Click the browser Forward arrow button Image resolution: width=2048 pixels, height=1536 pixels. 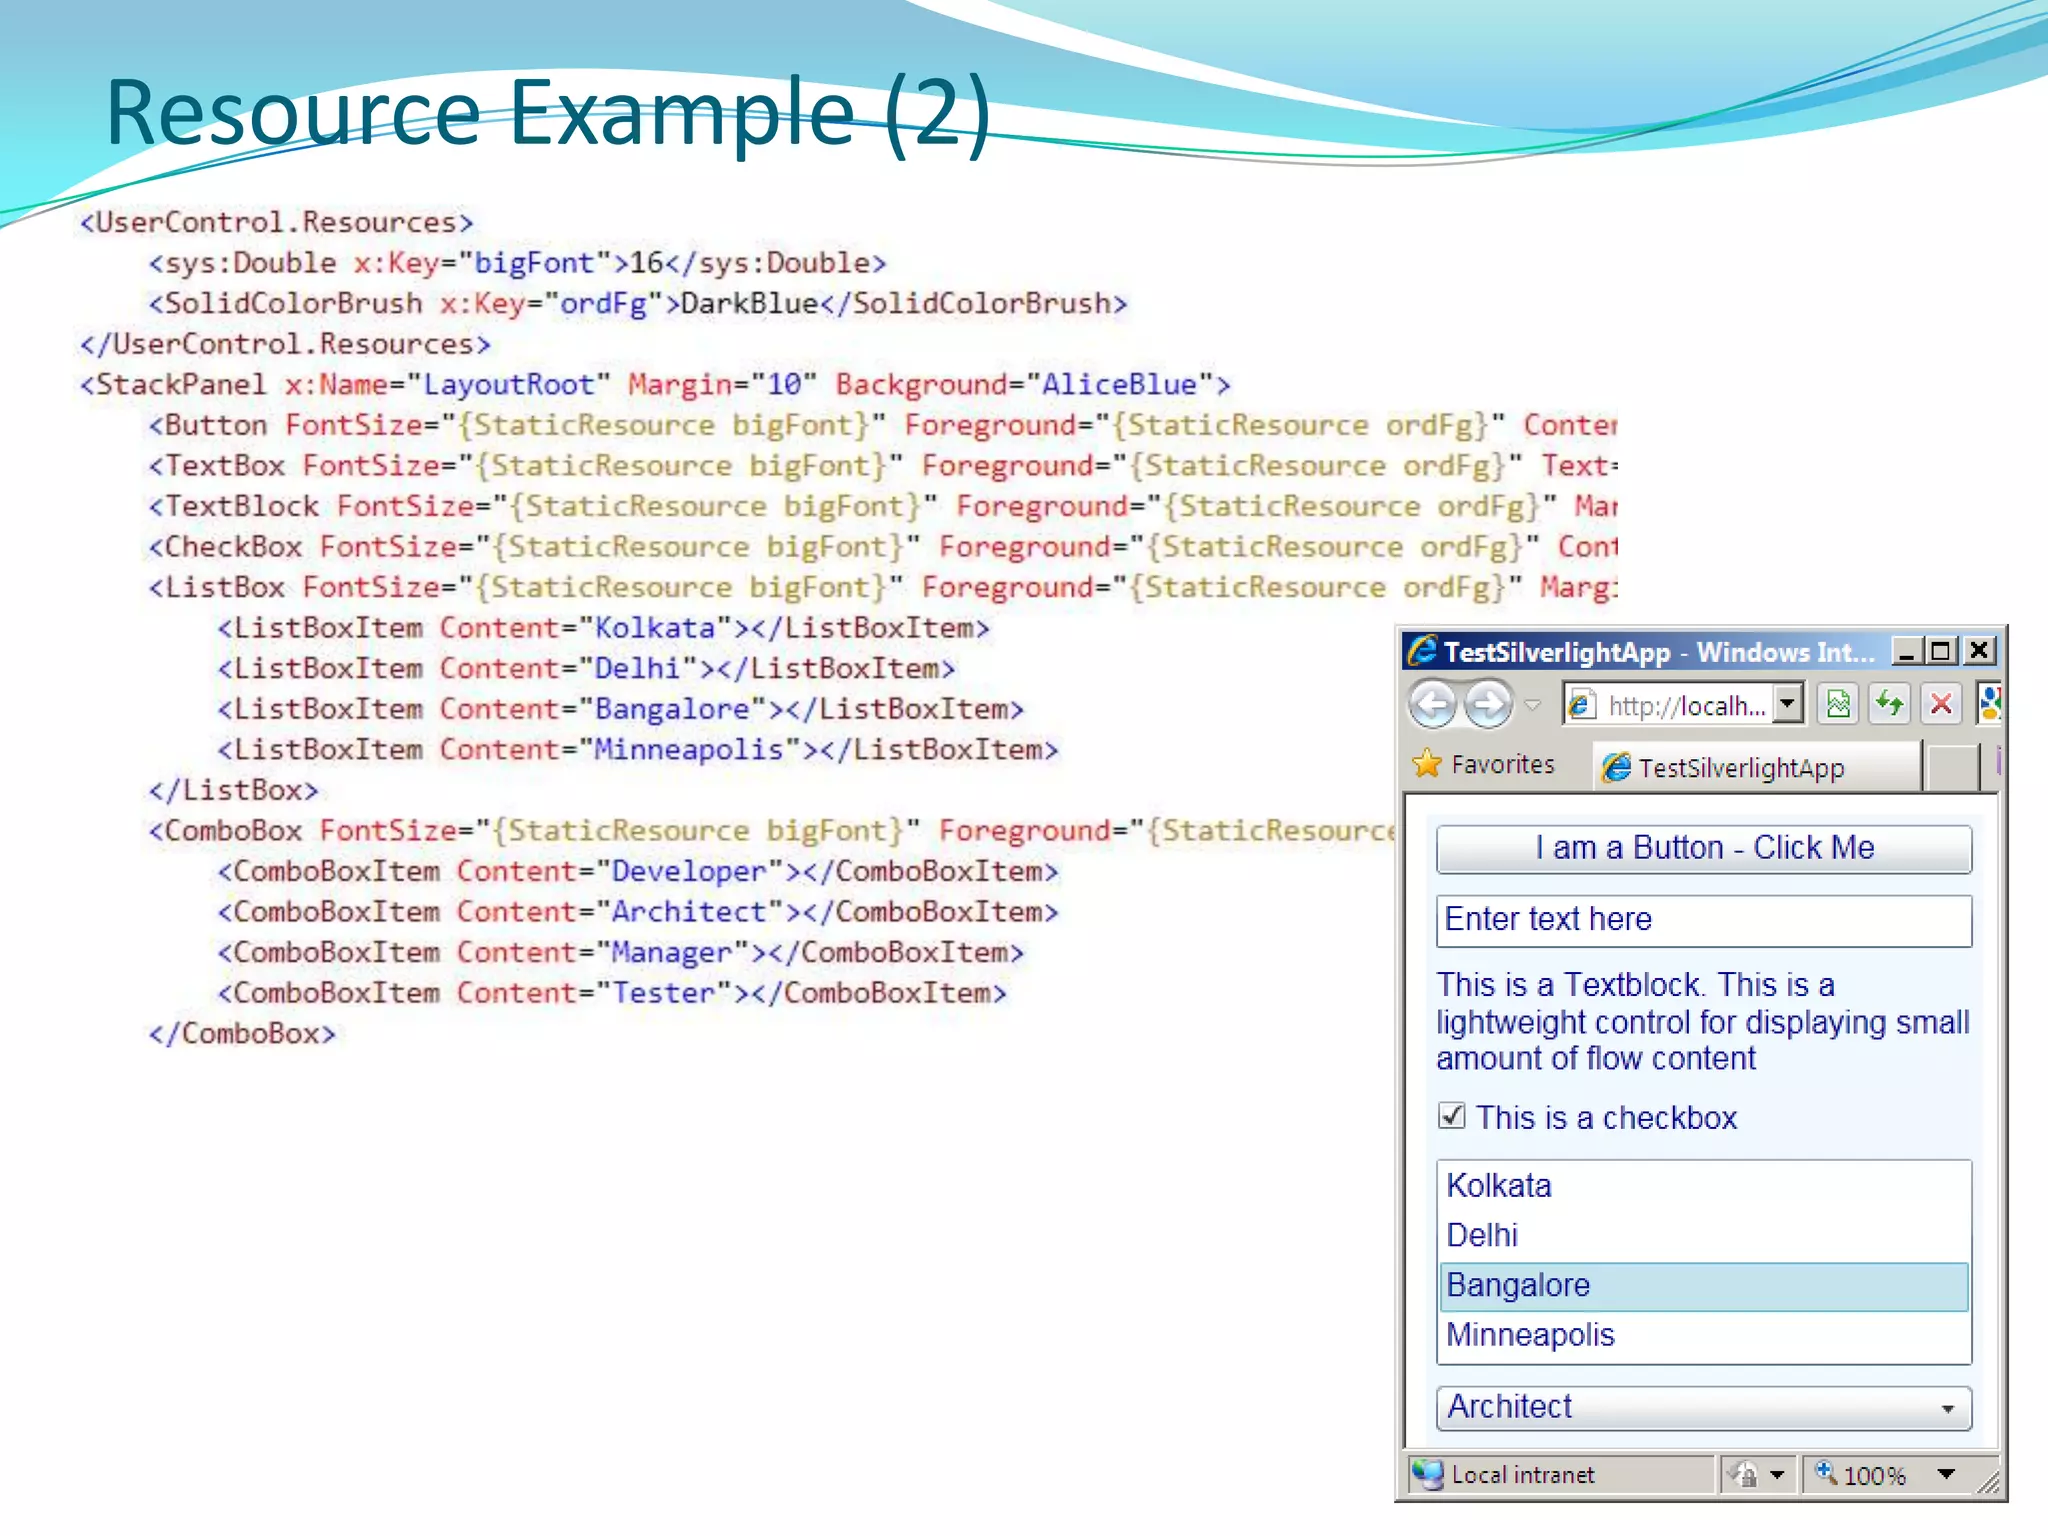[x=1489, y=705]
